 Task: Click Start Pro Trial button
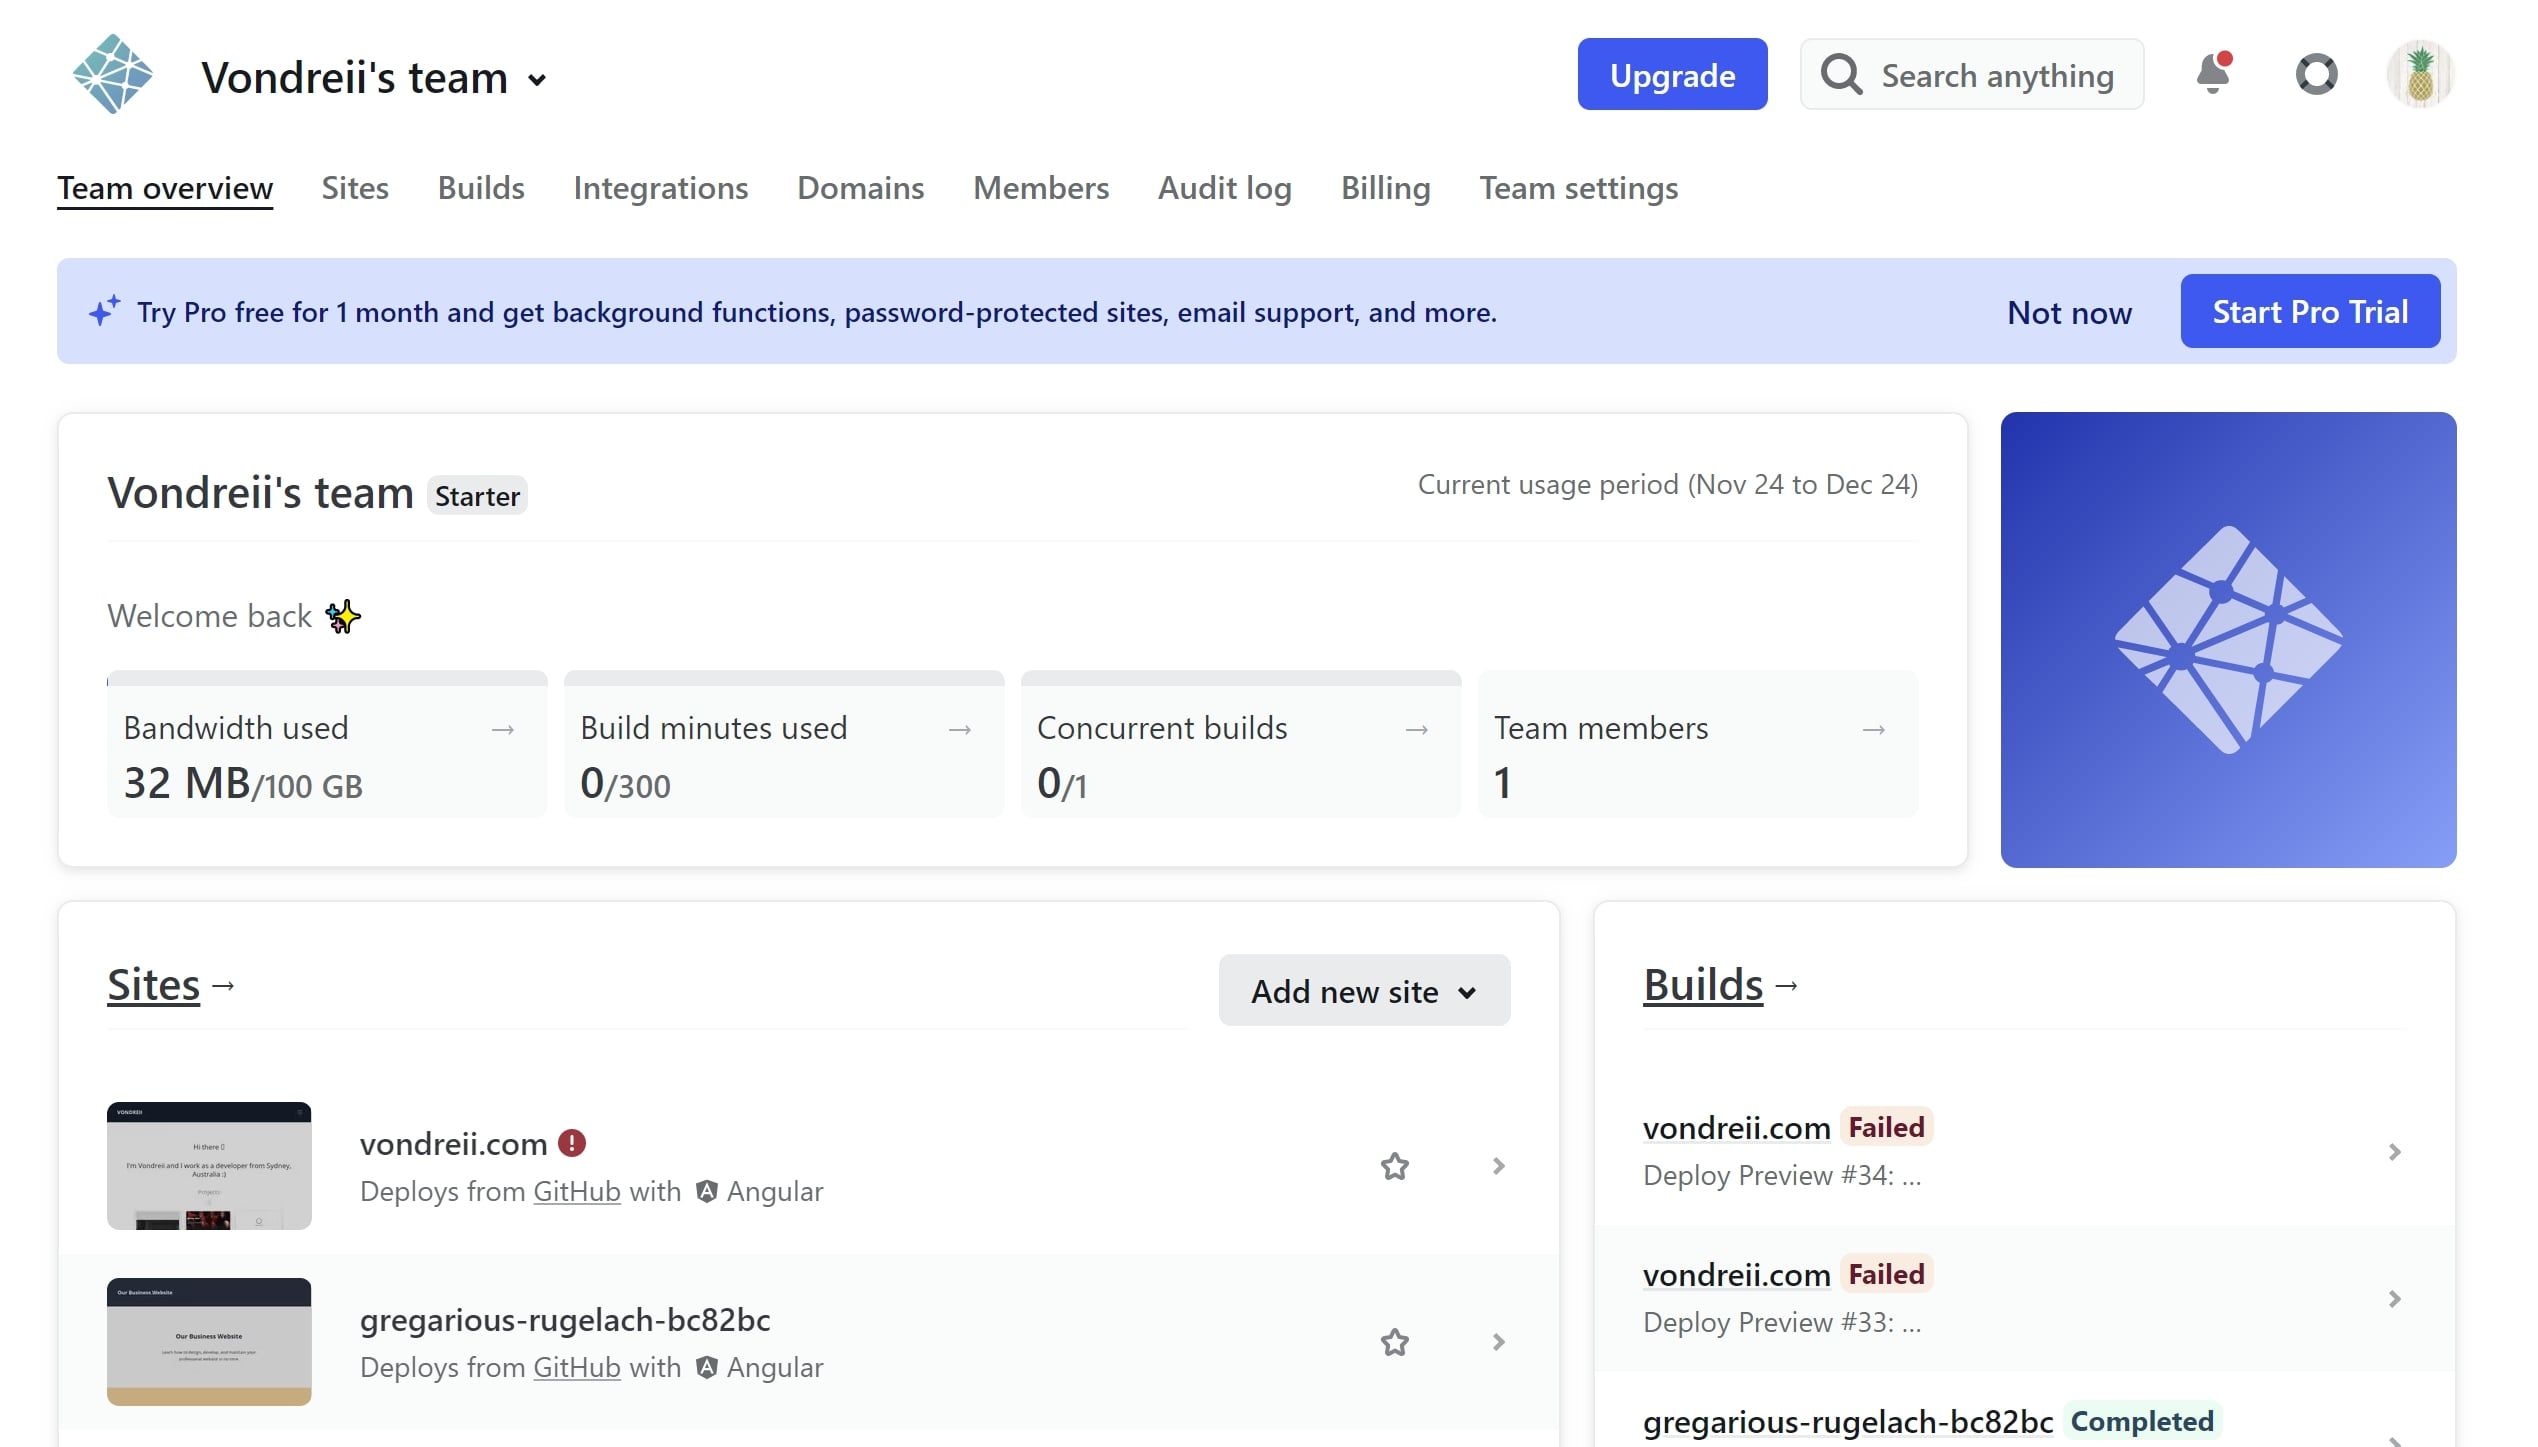(x=2308, y=310)
